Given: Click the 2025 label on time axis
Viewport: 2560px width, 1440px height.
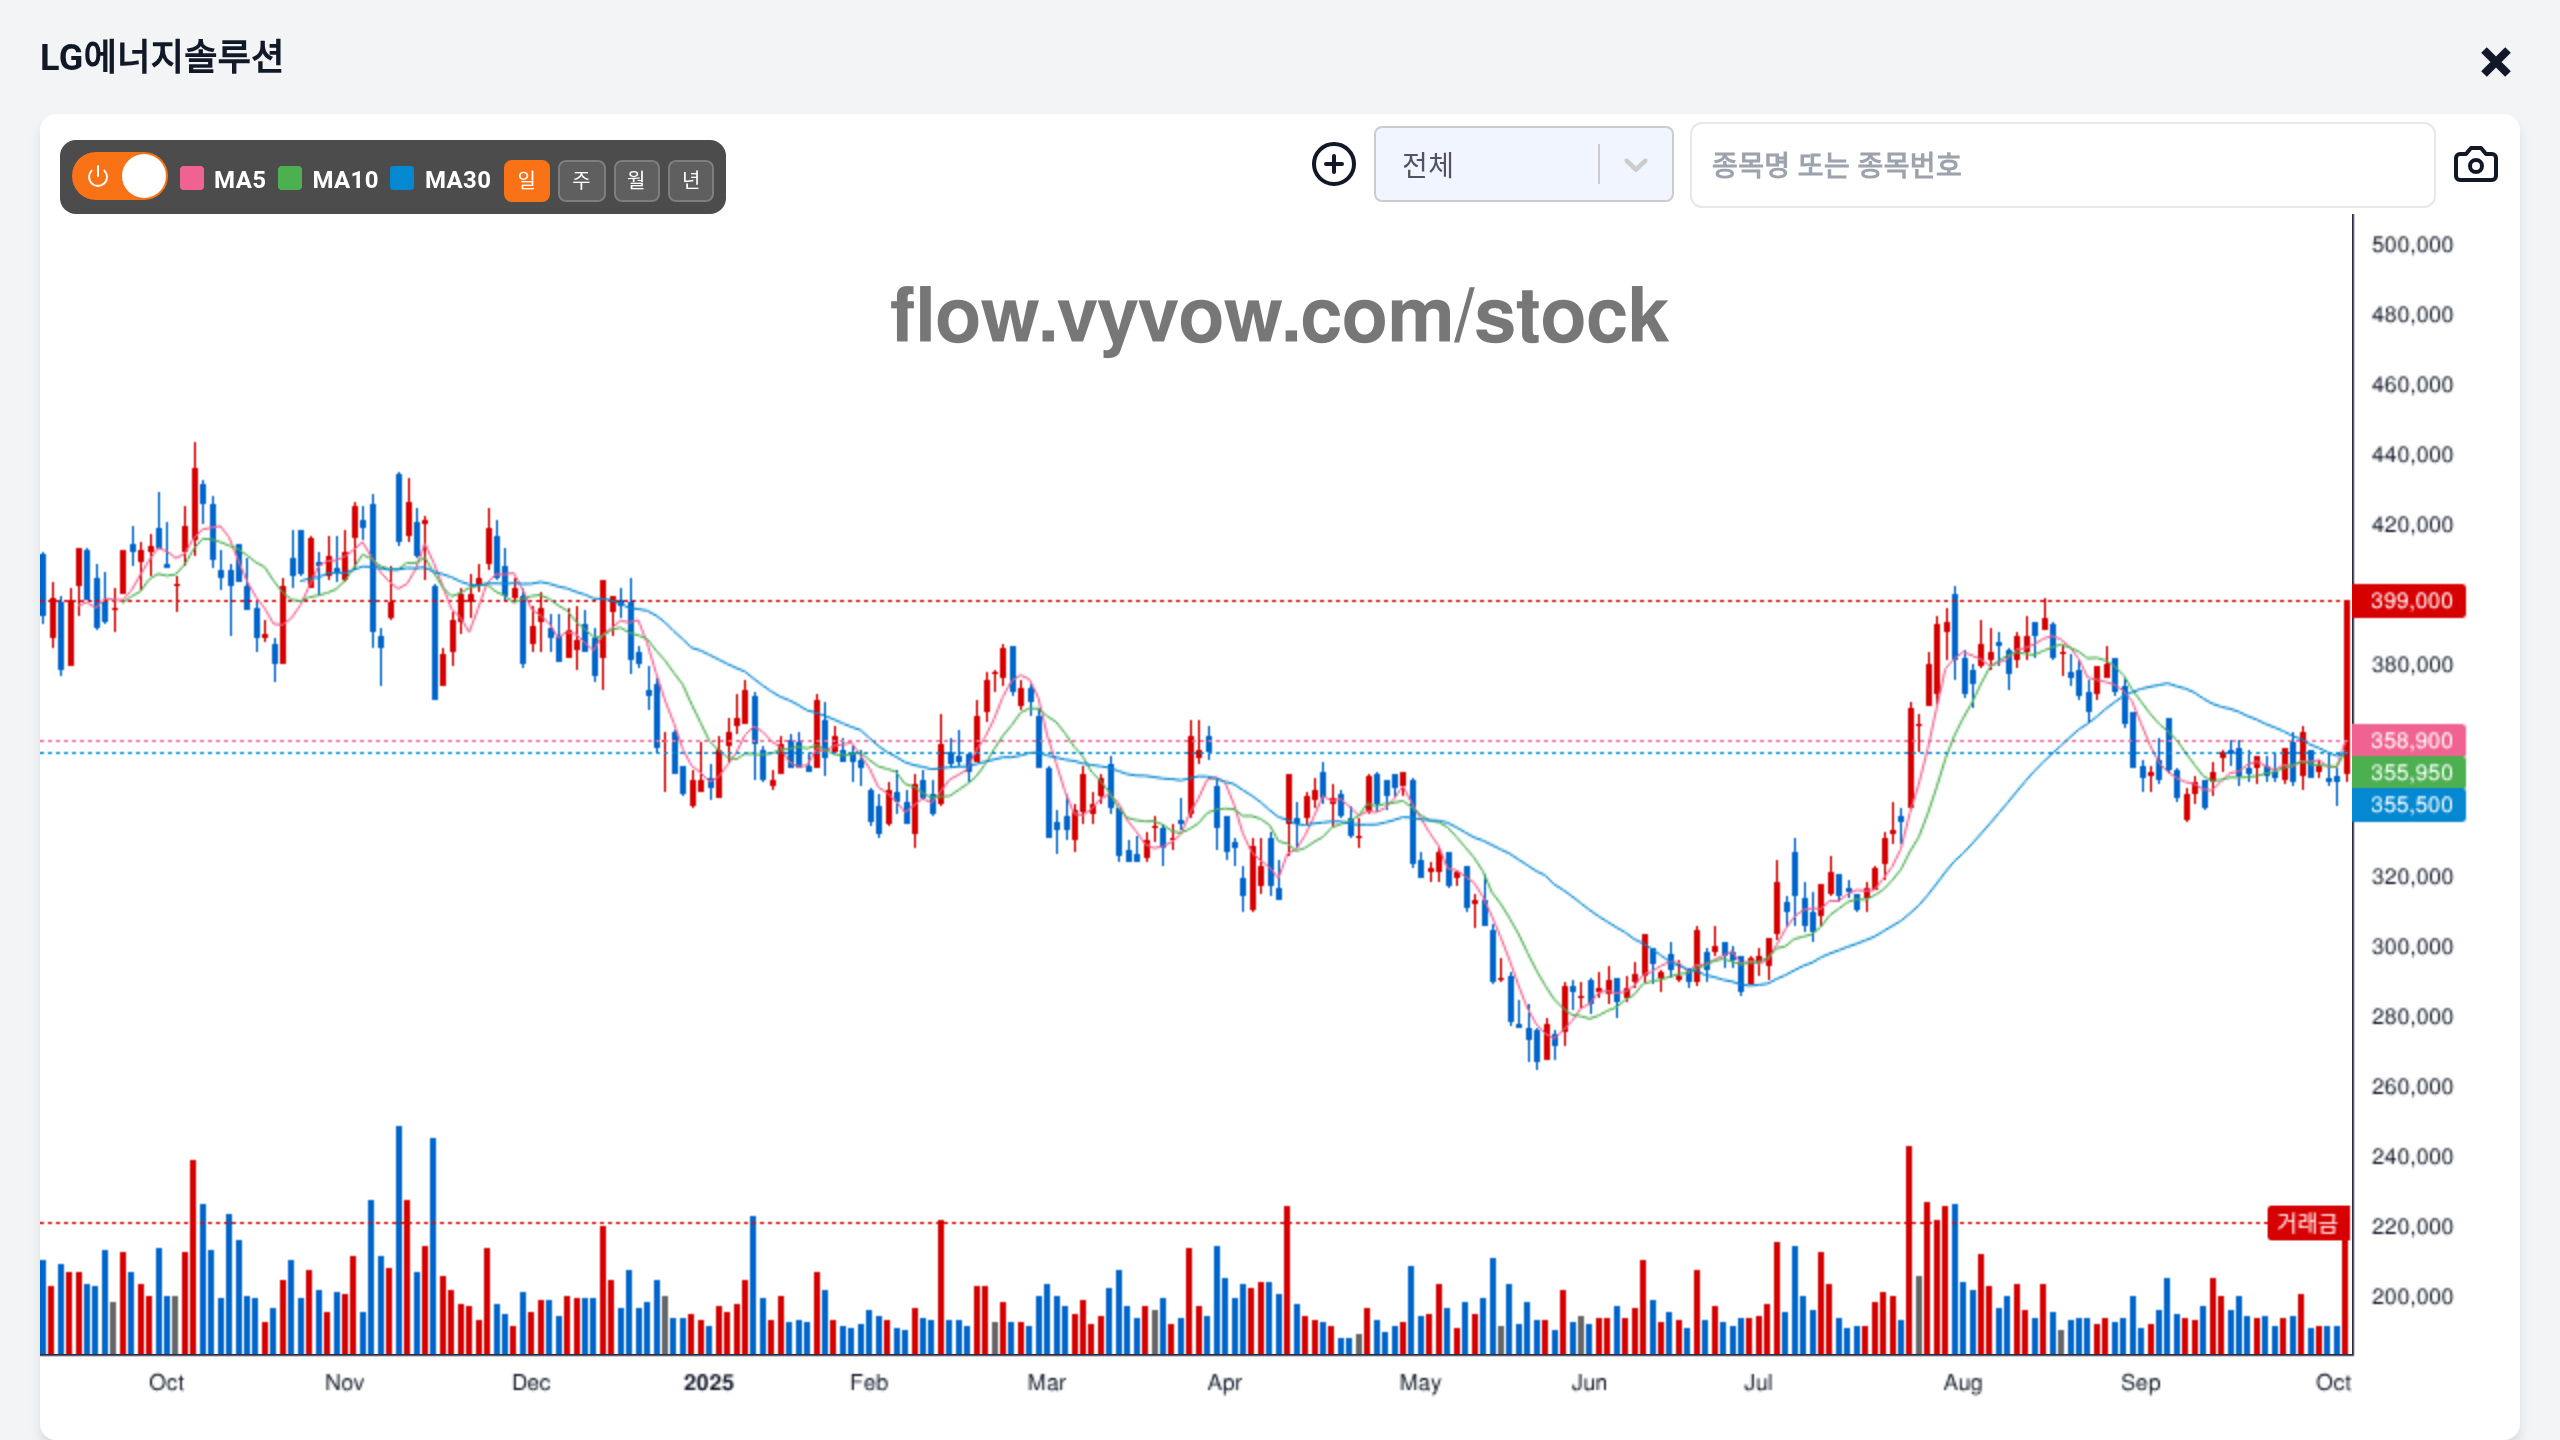Looking at the screenshot, I should pos(708,1383).
